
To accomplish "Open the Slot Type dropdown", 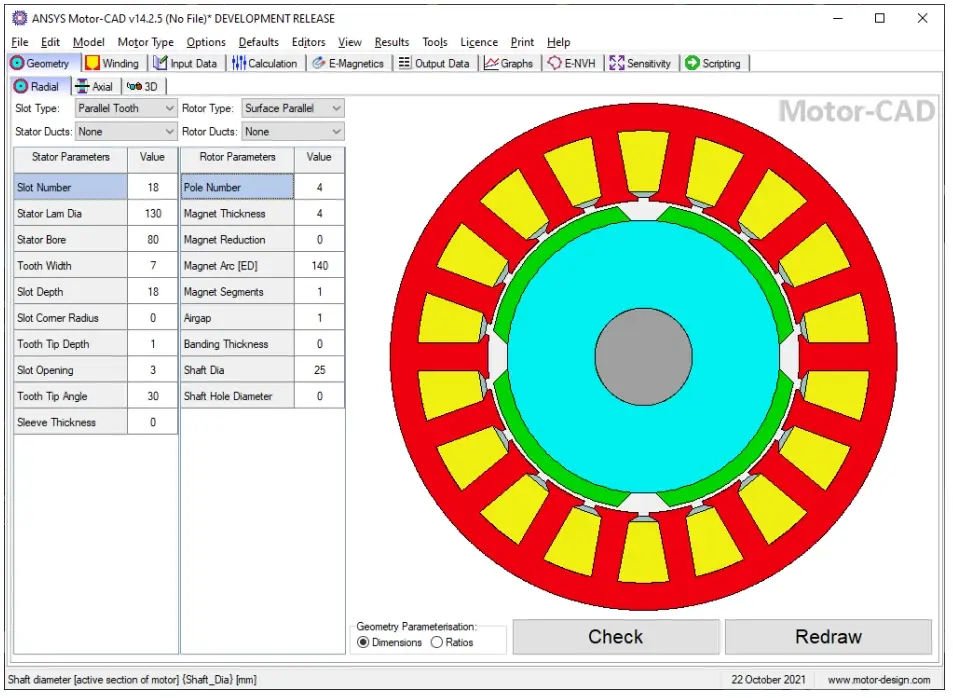I will pos(126,108).
